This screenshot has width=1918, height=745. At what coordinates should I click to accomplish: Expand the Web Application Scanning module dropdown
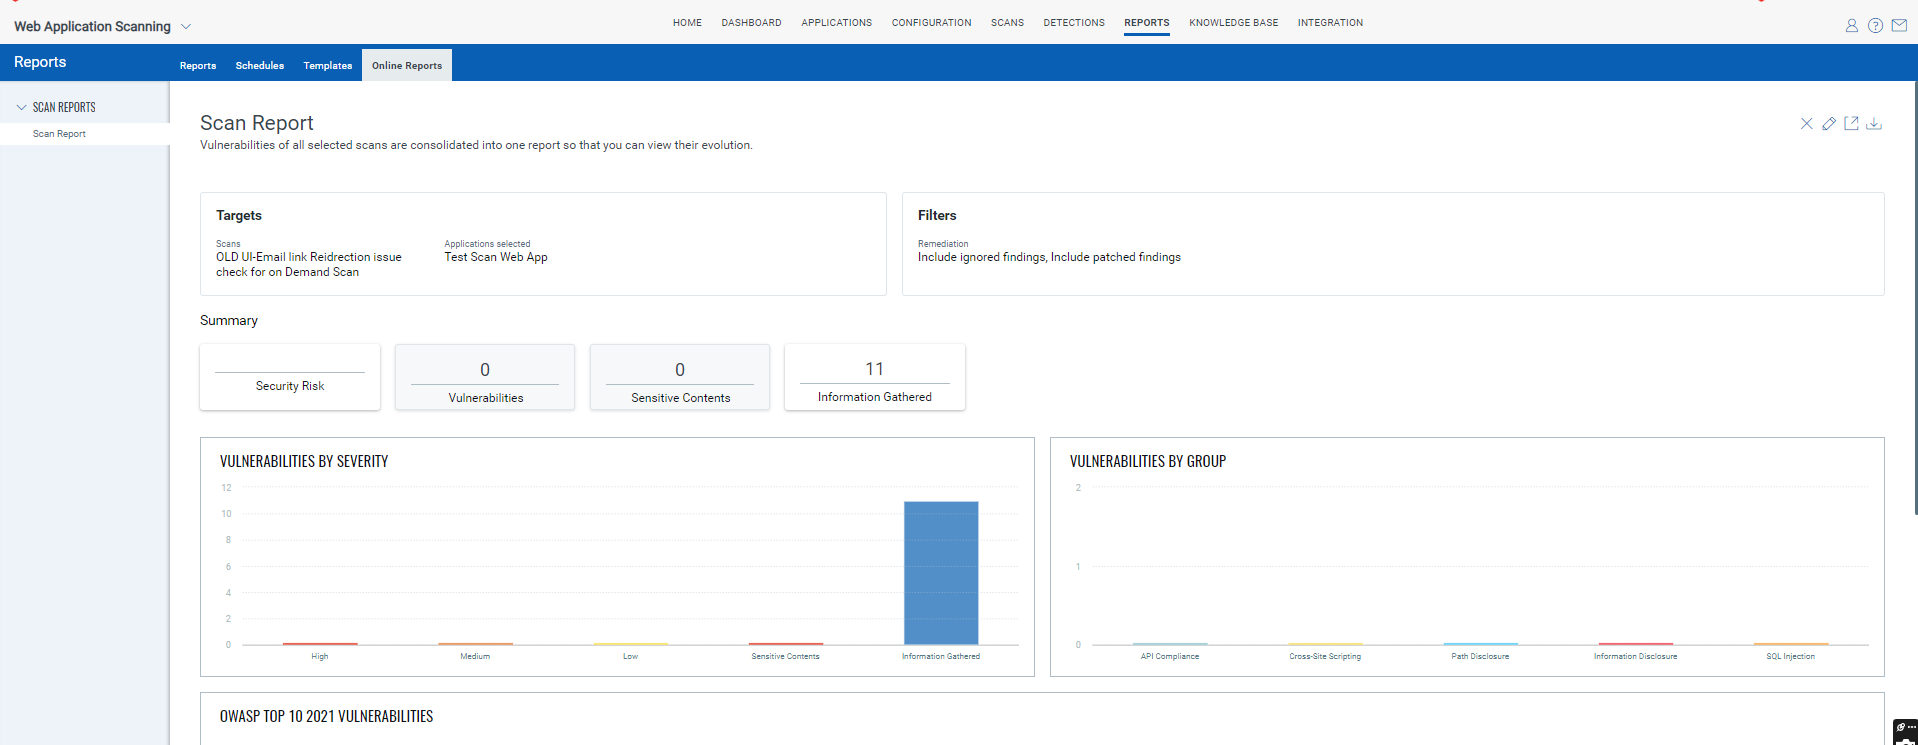(186, 27)
